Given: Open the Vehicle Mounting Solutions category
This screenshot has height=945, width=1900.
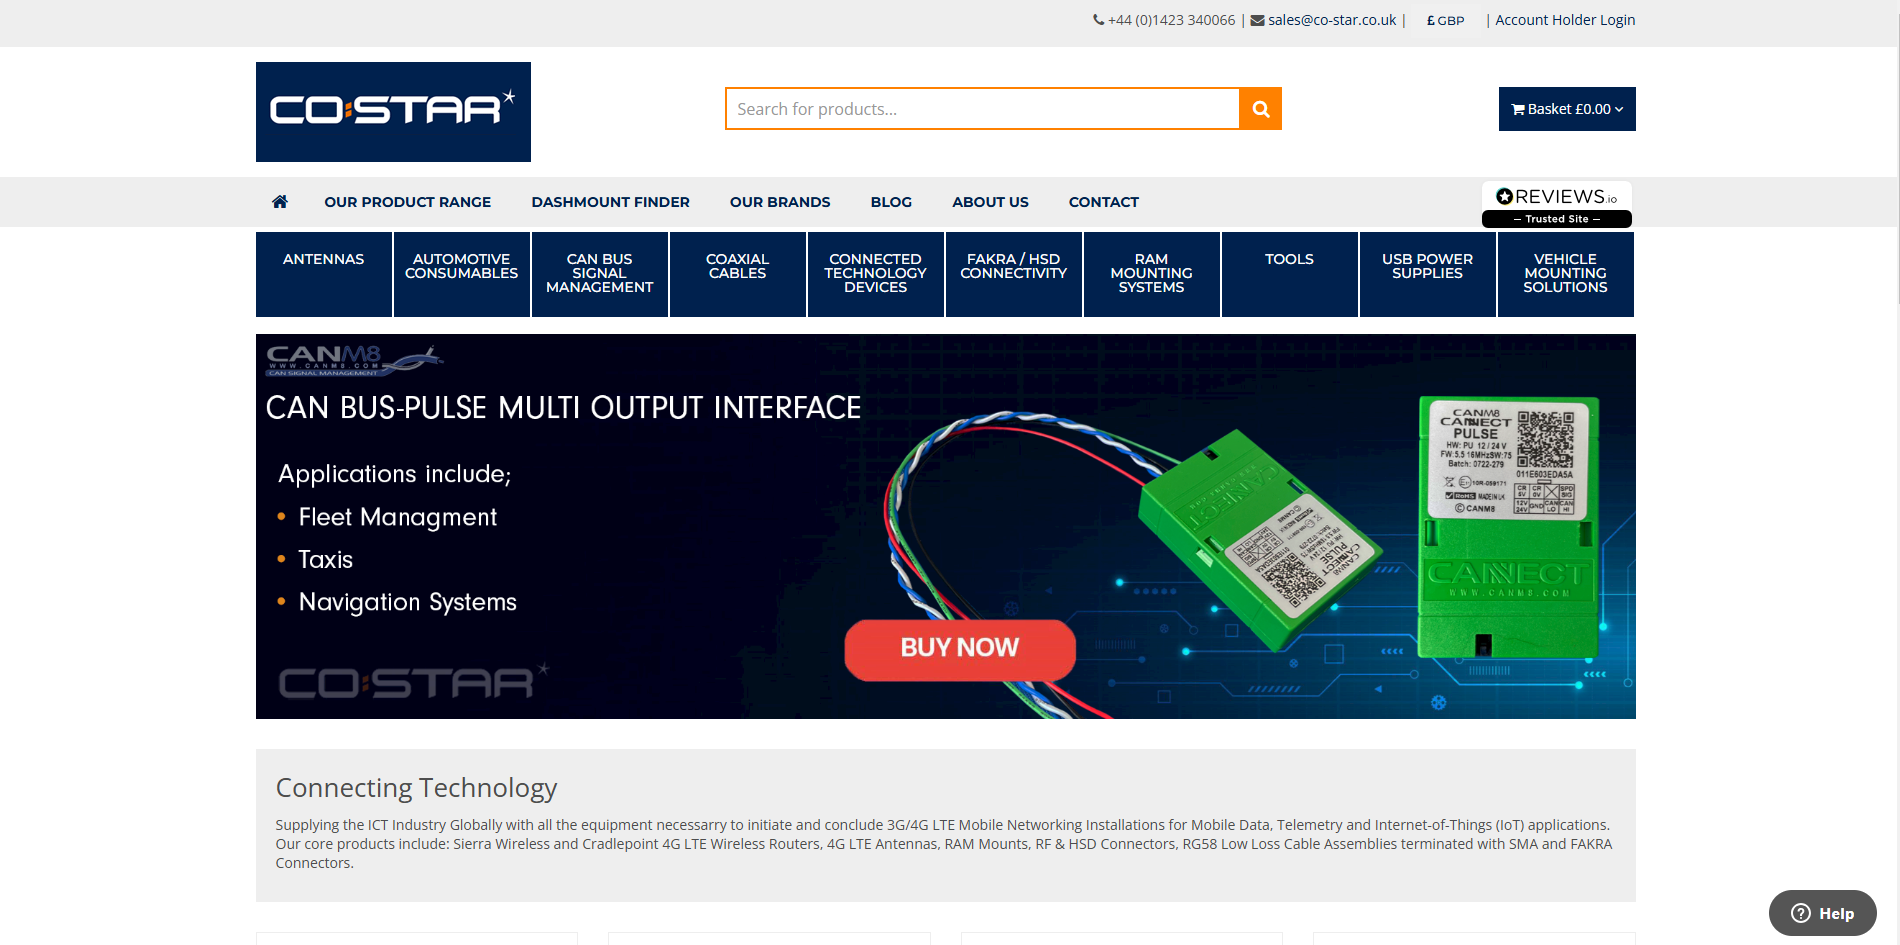Looking at the screenshot, I should 1565,273.
